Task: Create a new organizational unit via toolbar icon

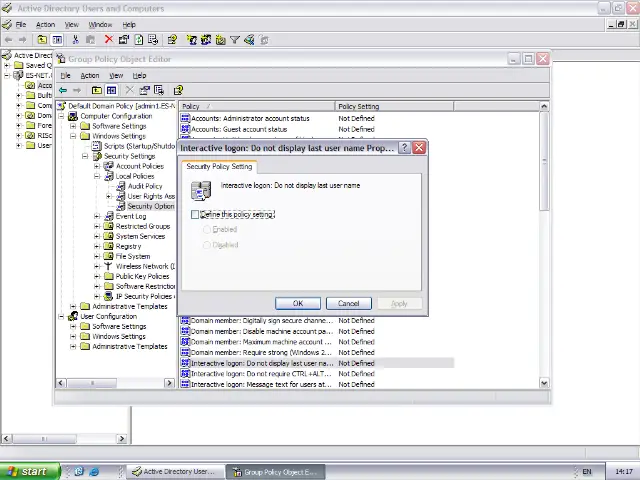Action: click(x=220, y=40)
